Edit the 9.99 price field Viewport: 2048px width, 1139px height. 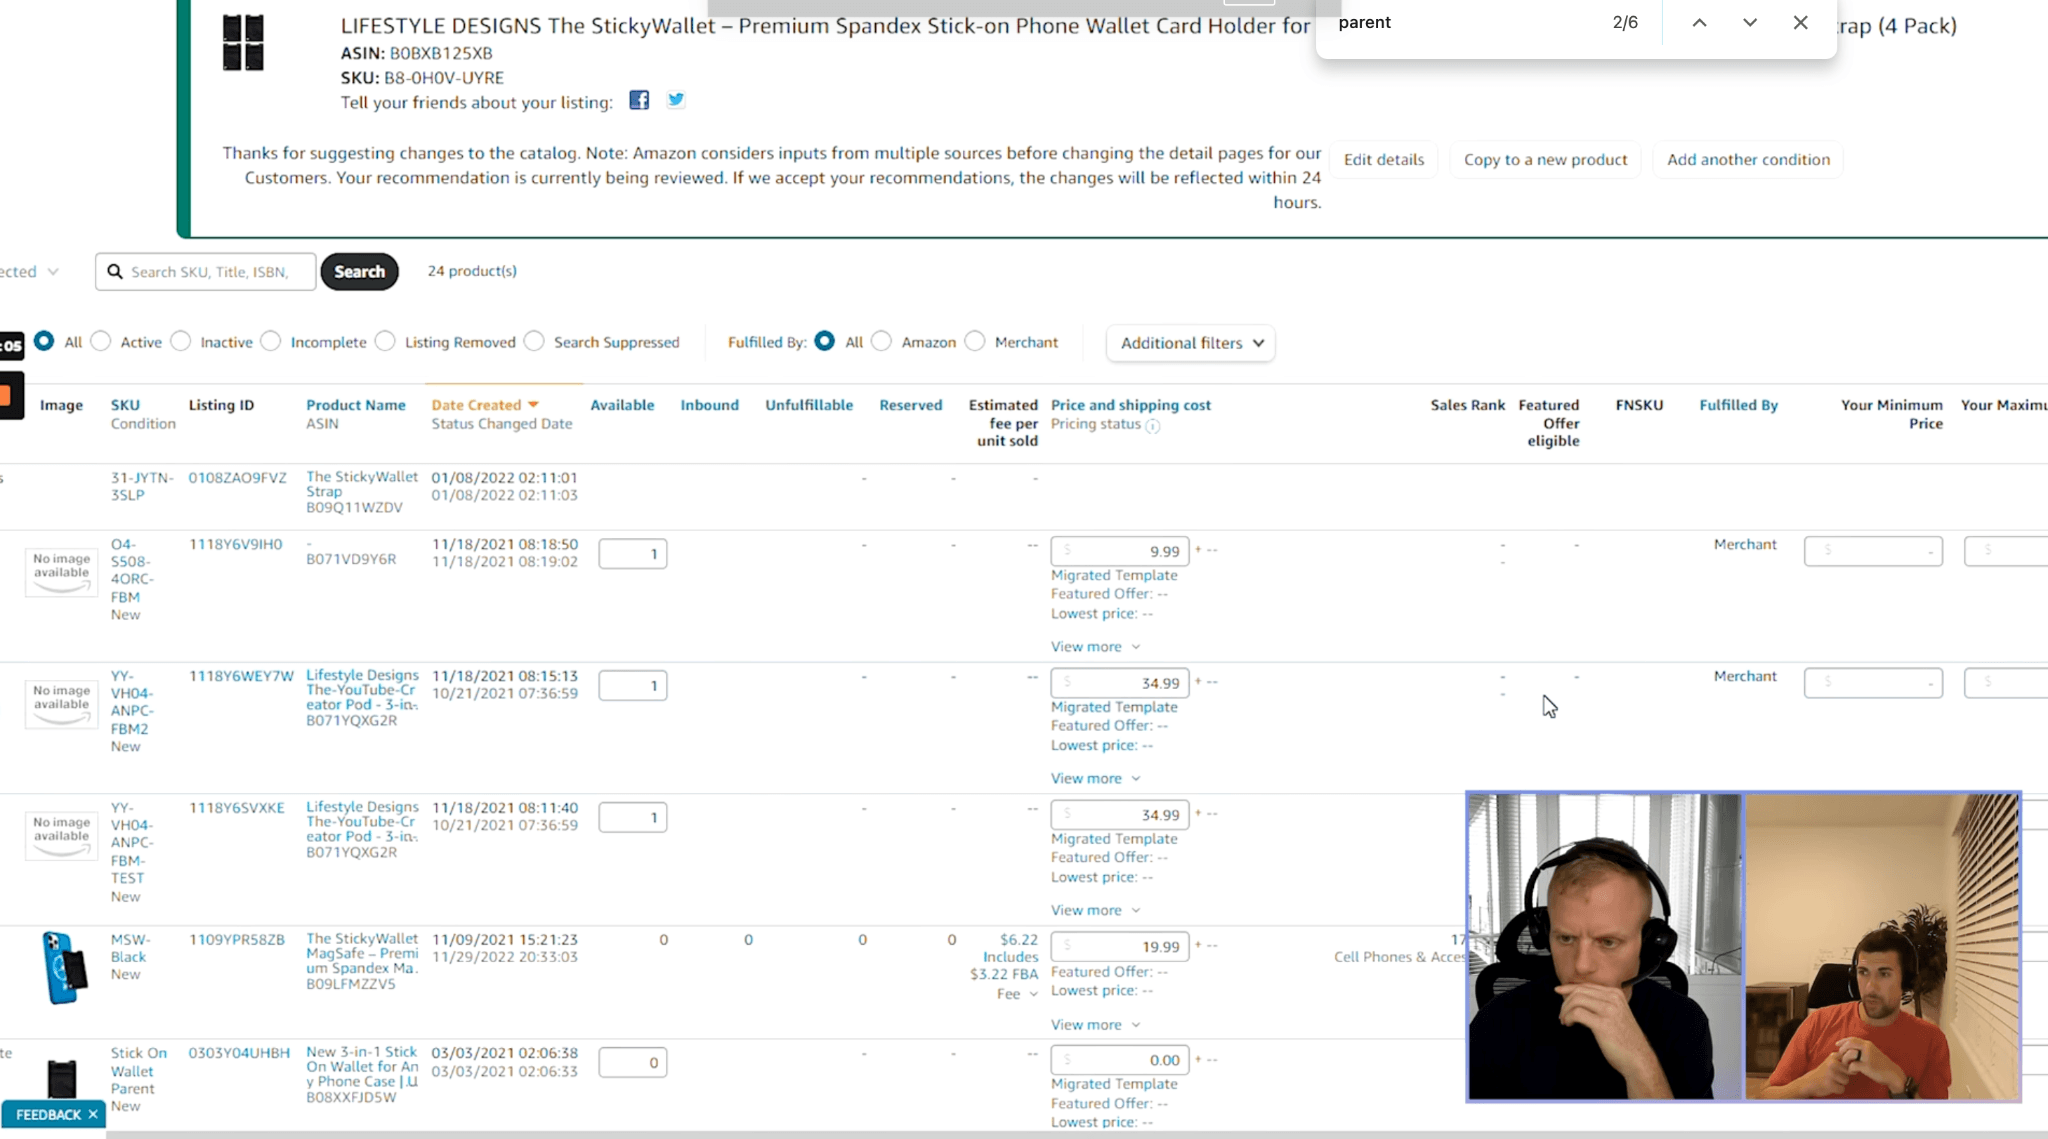(1120, 551)
